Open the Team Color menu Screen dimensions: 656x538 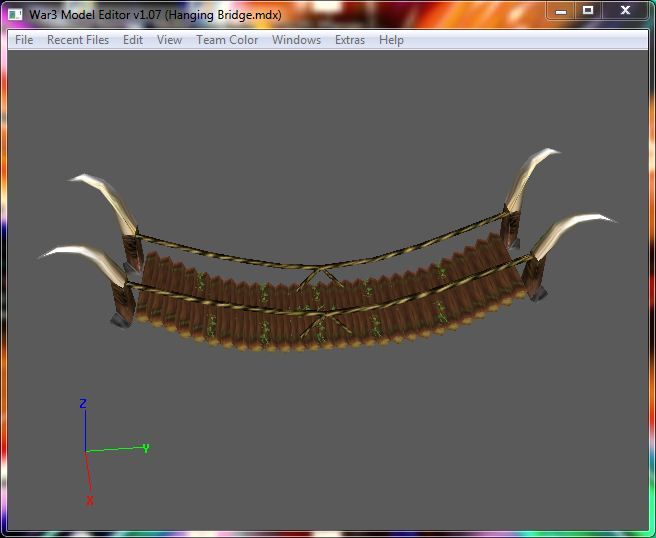coord(227,40)
